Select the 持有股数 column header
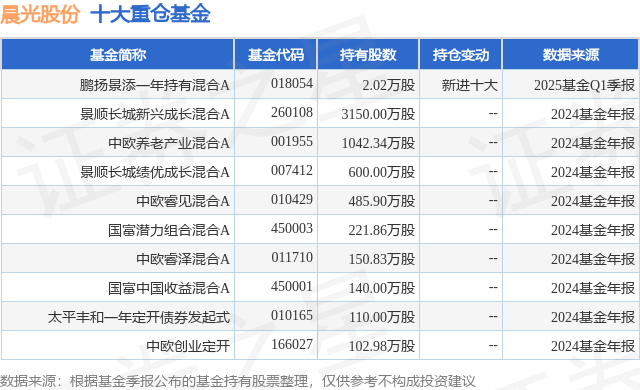 pos(368,55)
